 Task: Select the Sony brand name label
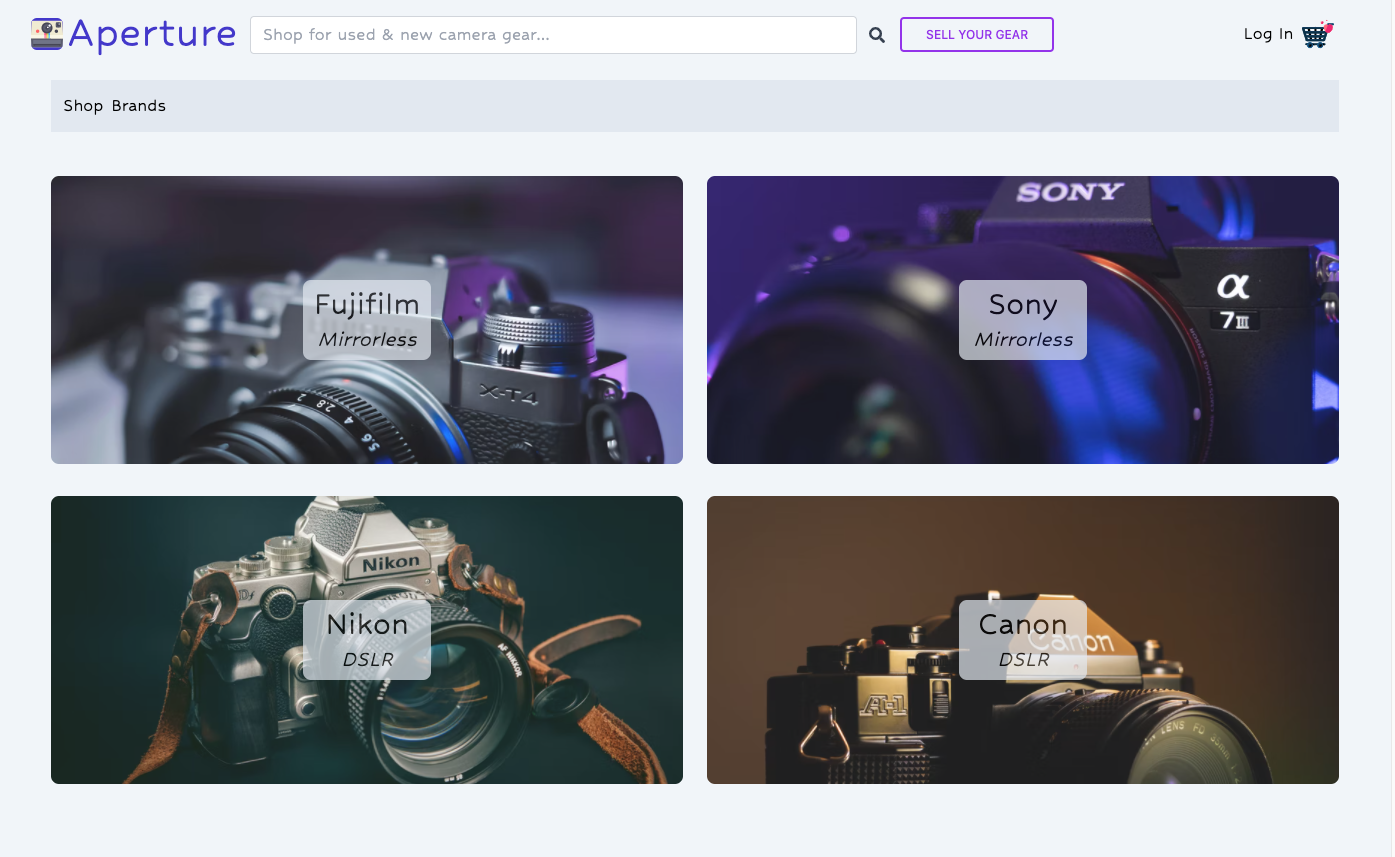[1022, 305]
